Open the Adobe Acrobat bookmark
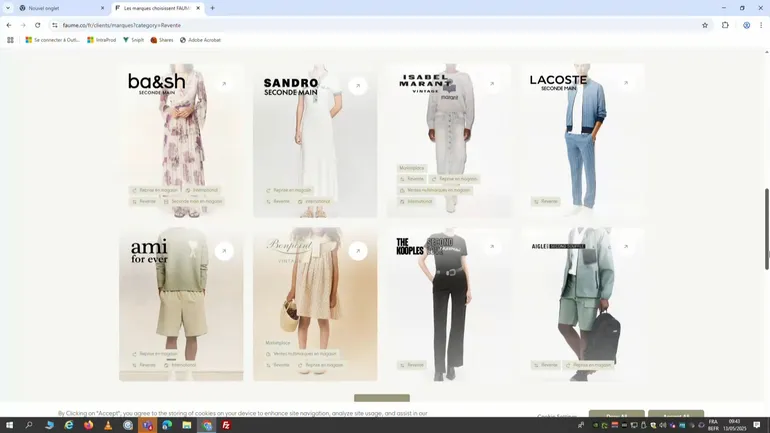This screenshot has height=433, width=770. (x=200, y=40)
